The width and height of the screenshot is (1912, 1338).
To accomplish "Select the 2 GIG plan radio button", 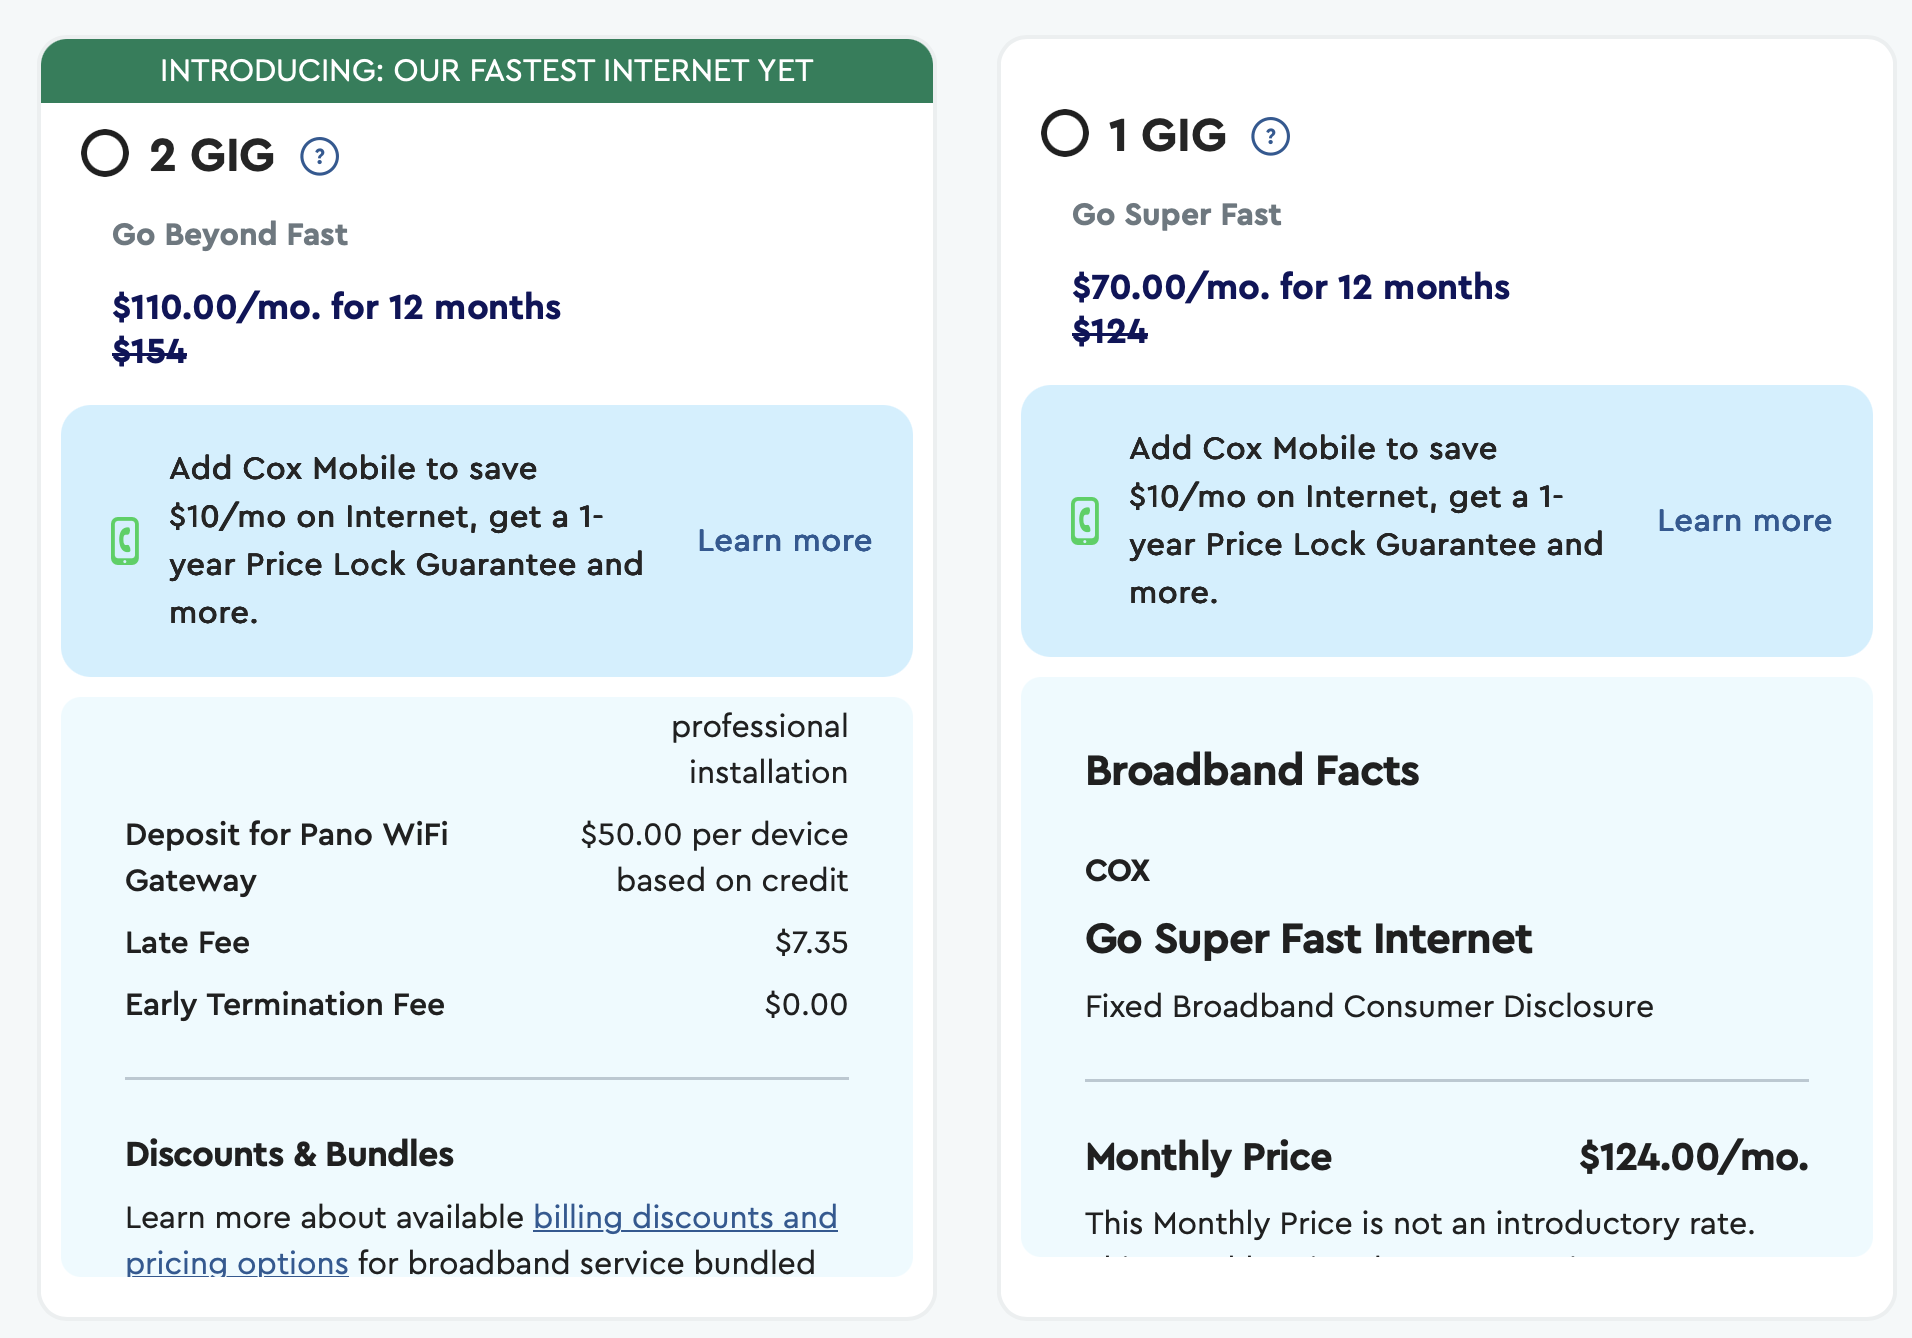I will (105, 154).
